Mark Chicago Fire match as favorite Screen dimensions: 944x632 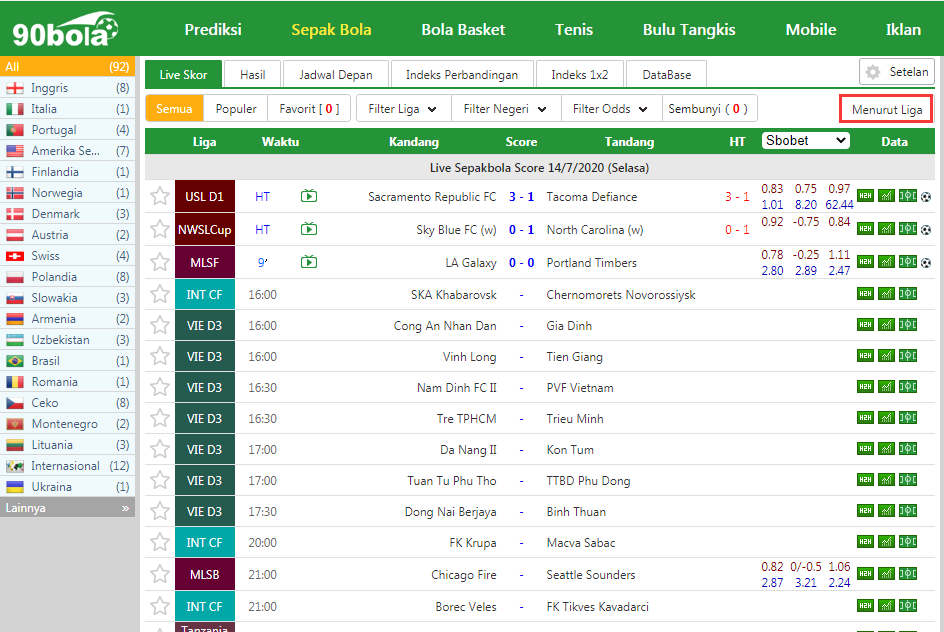160,574
